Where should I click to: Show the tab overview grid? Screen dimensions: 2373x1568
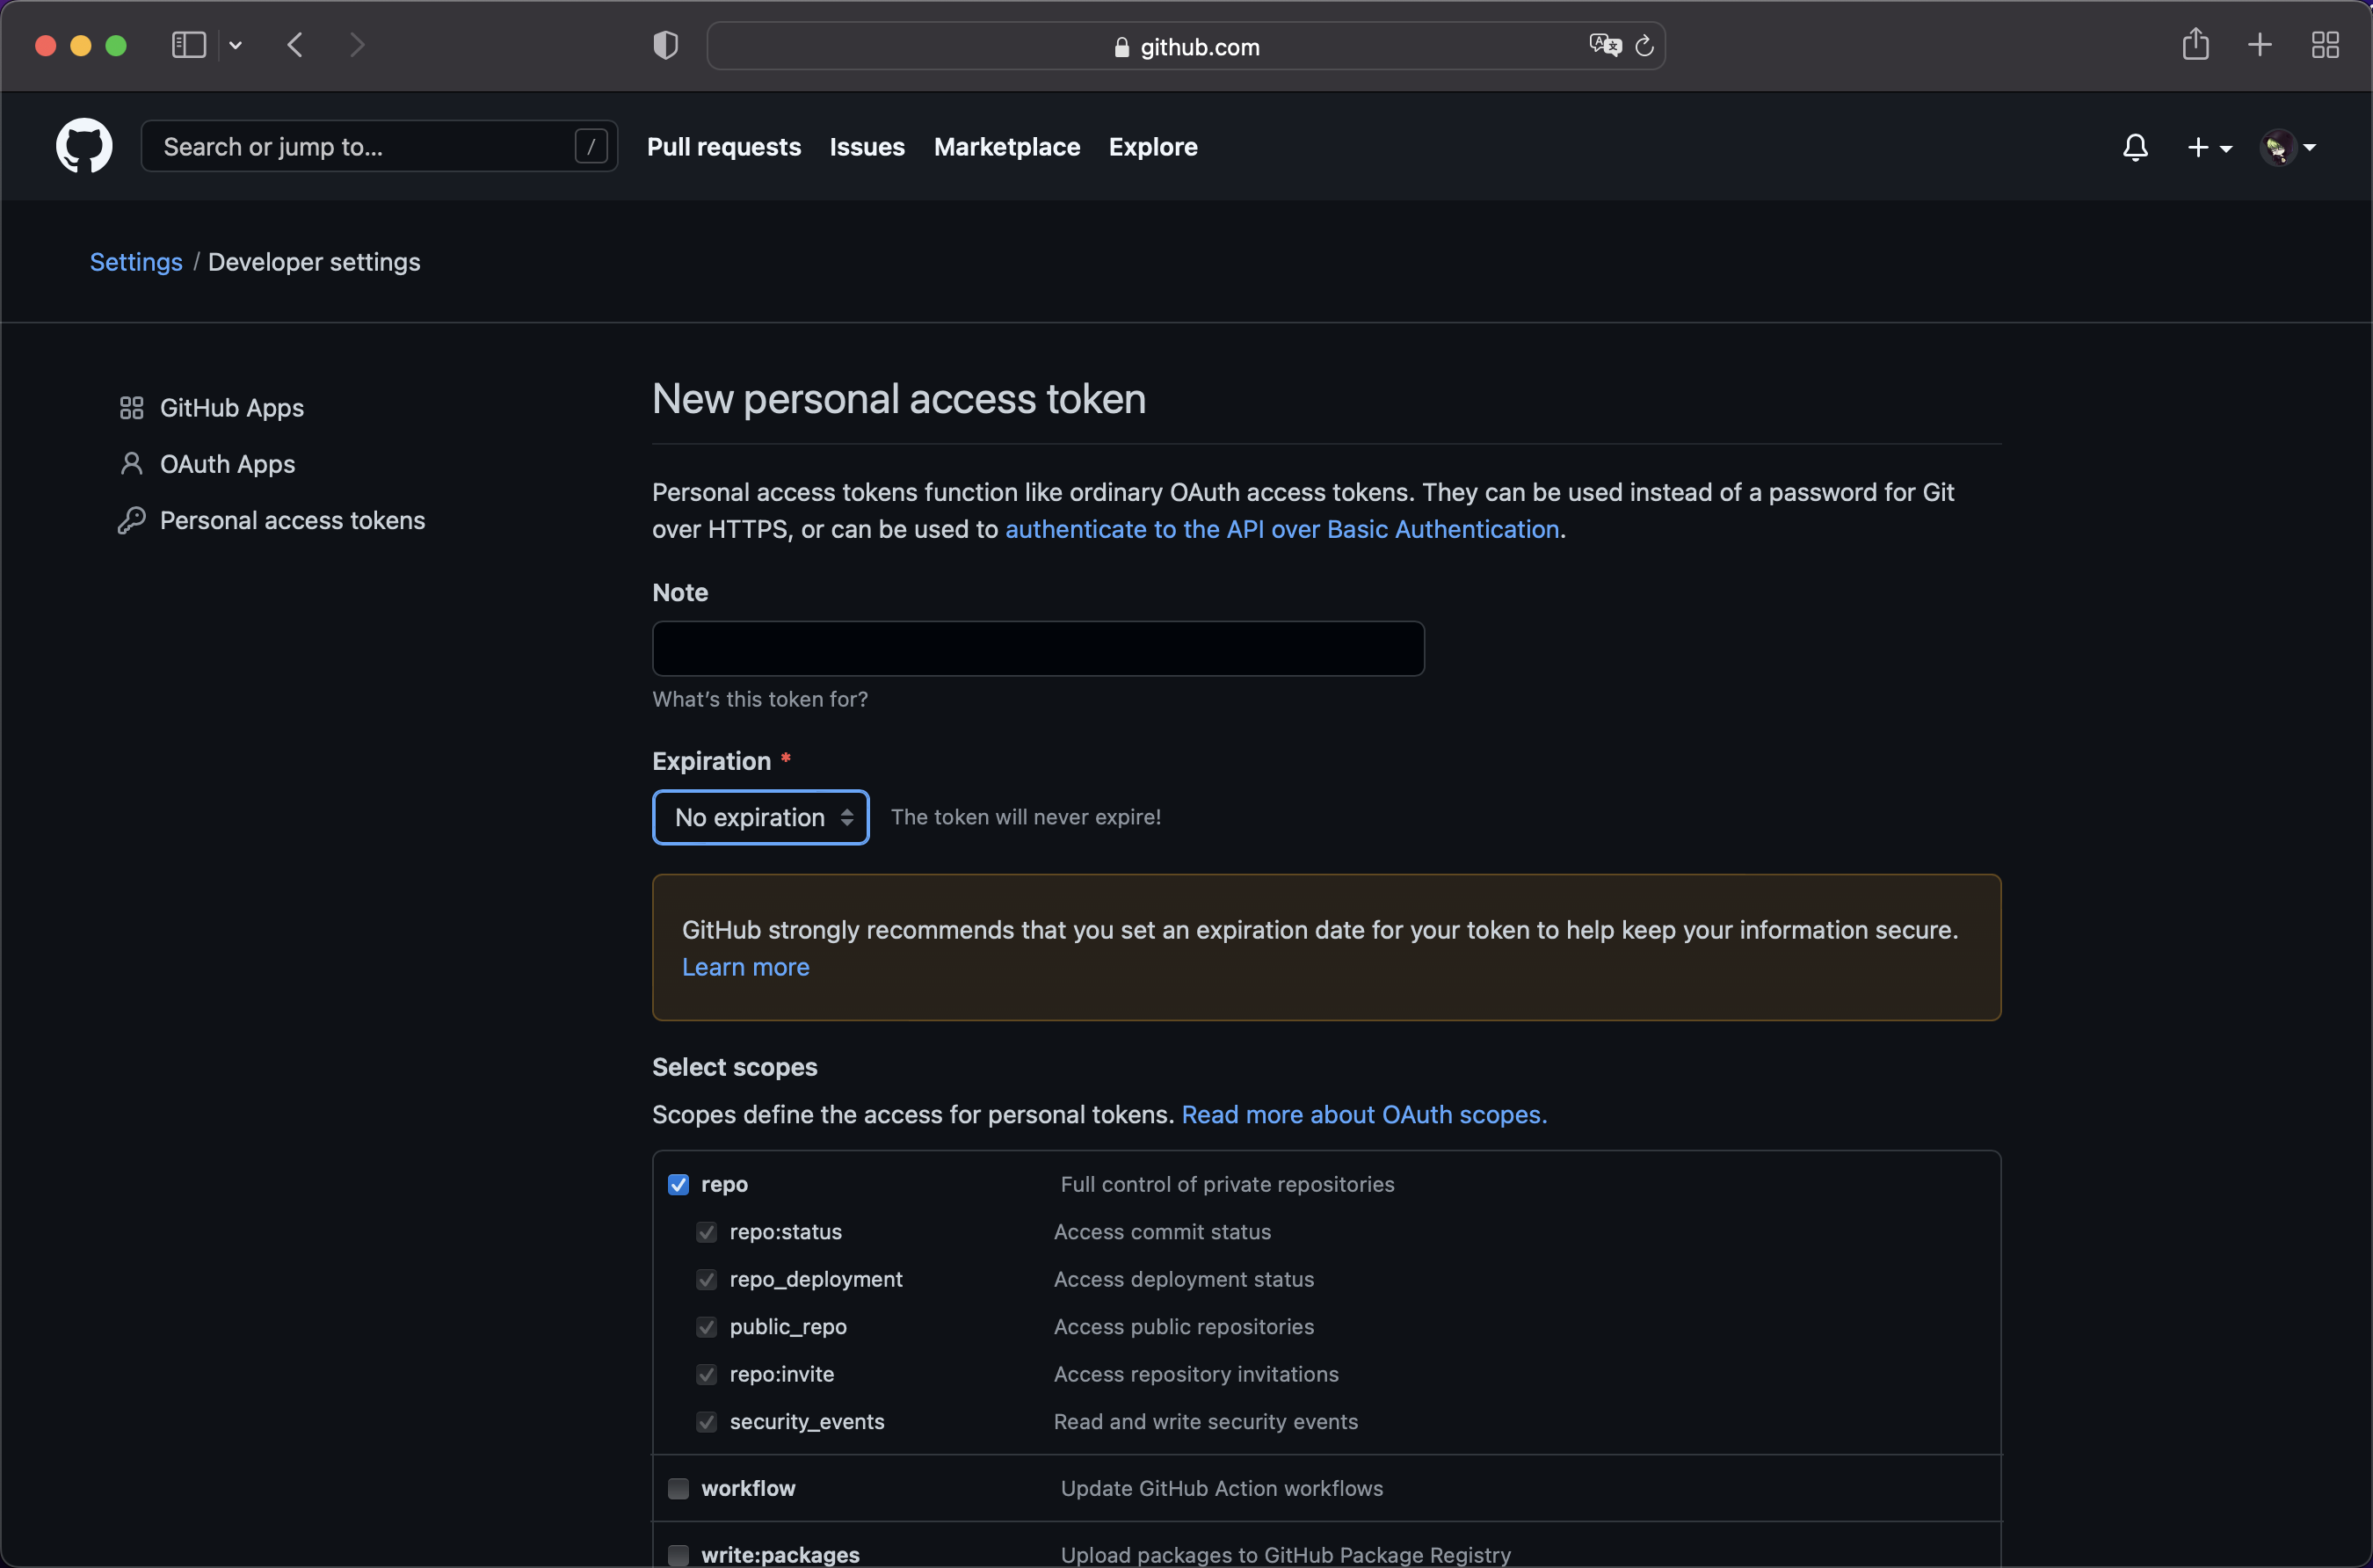point(2325,45)
